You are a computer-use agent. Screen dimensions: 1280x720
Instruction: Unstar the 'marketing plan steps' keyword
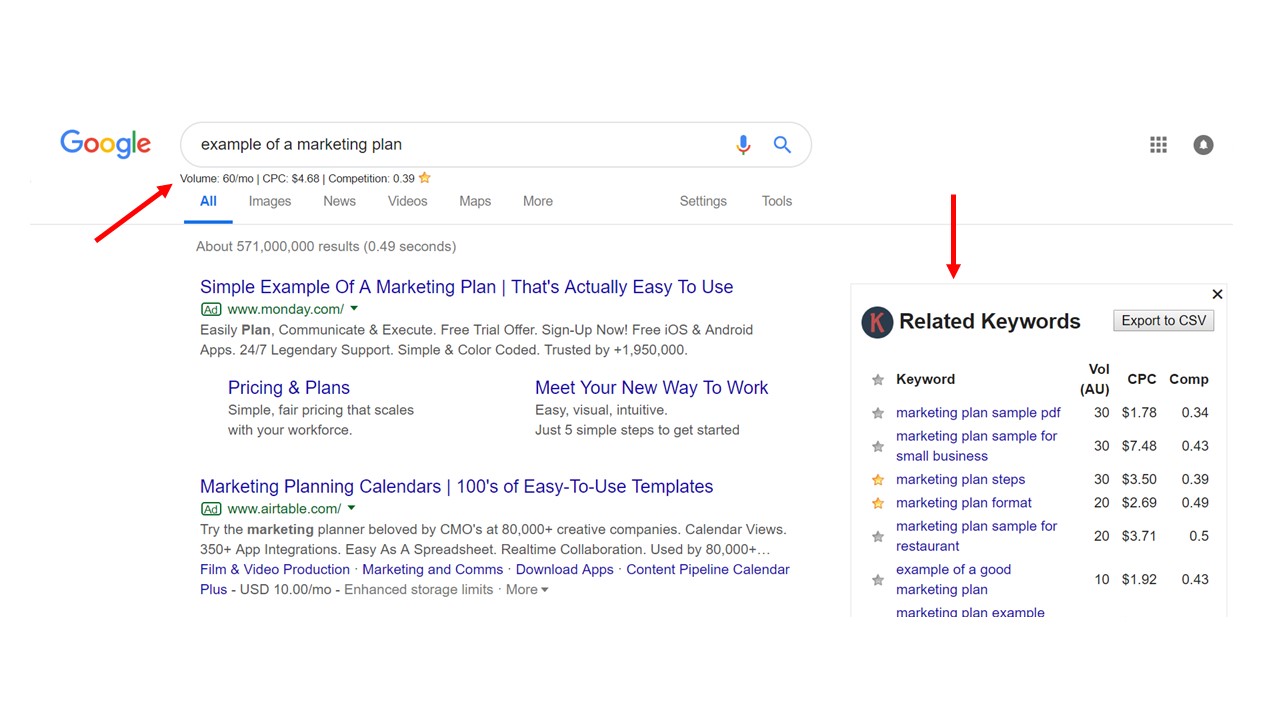(x=878, y=480)
